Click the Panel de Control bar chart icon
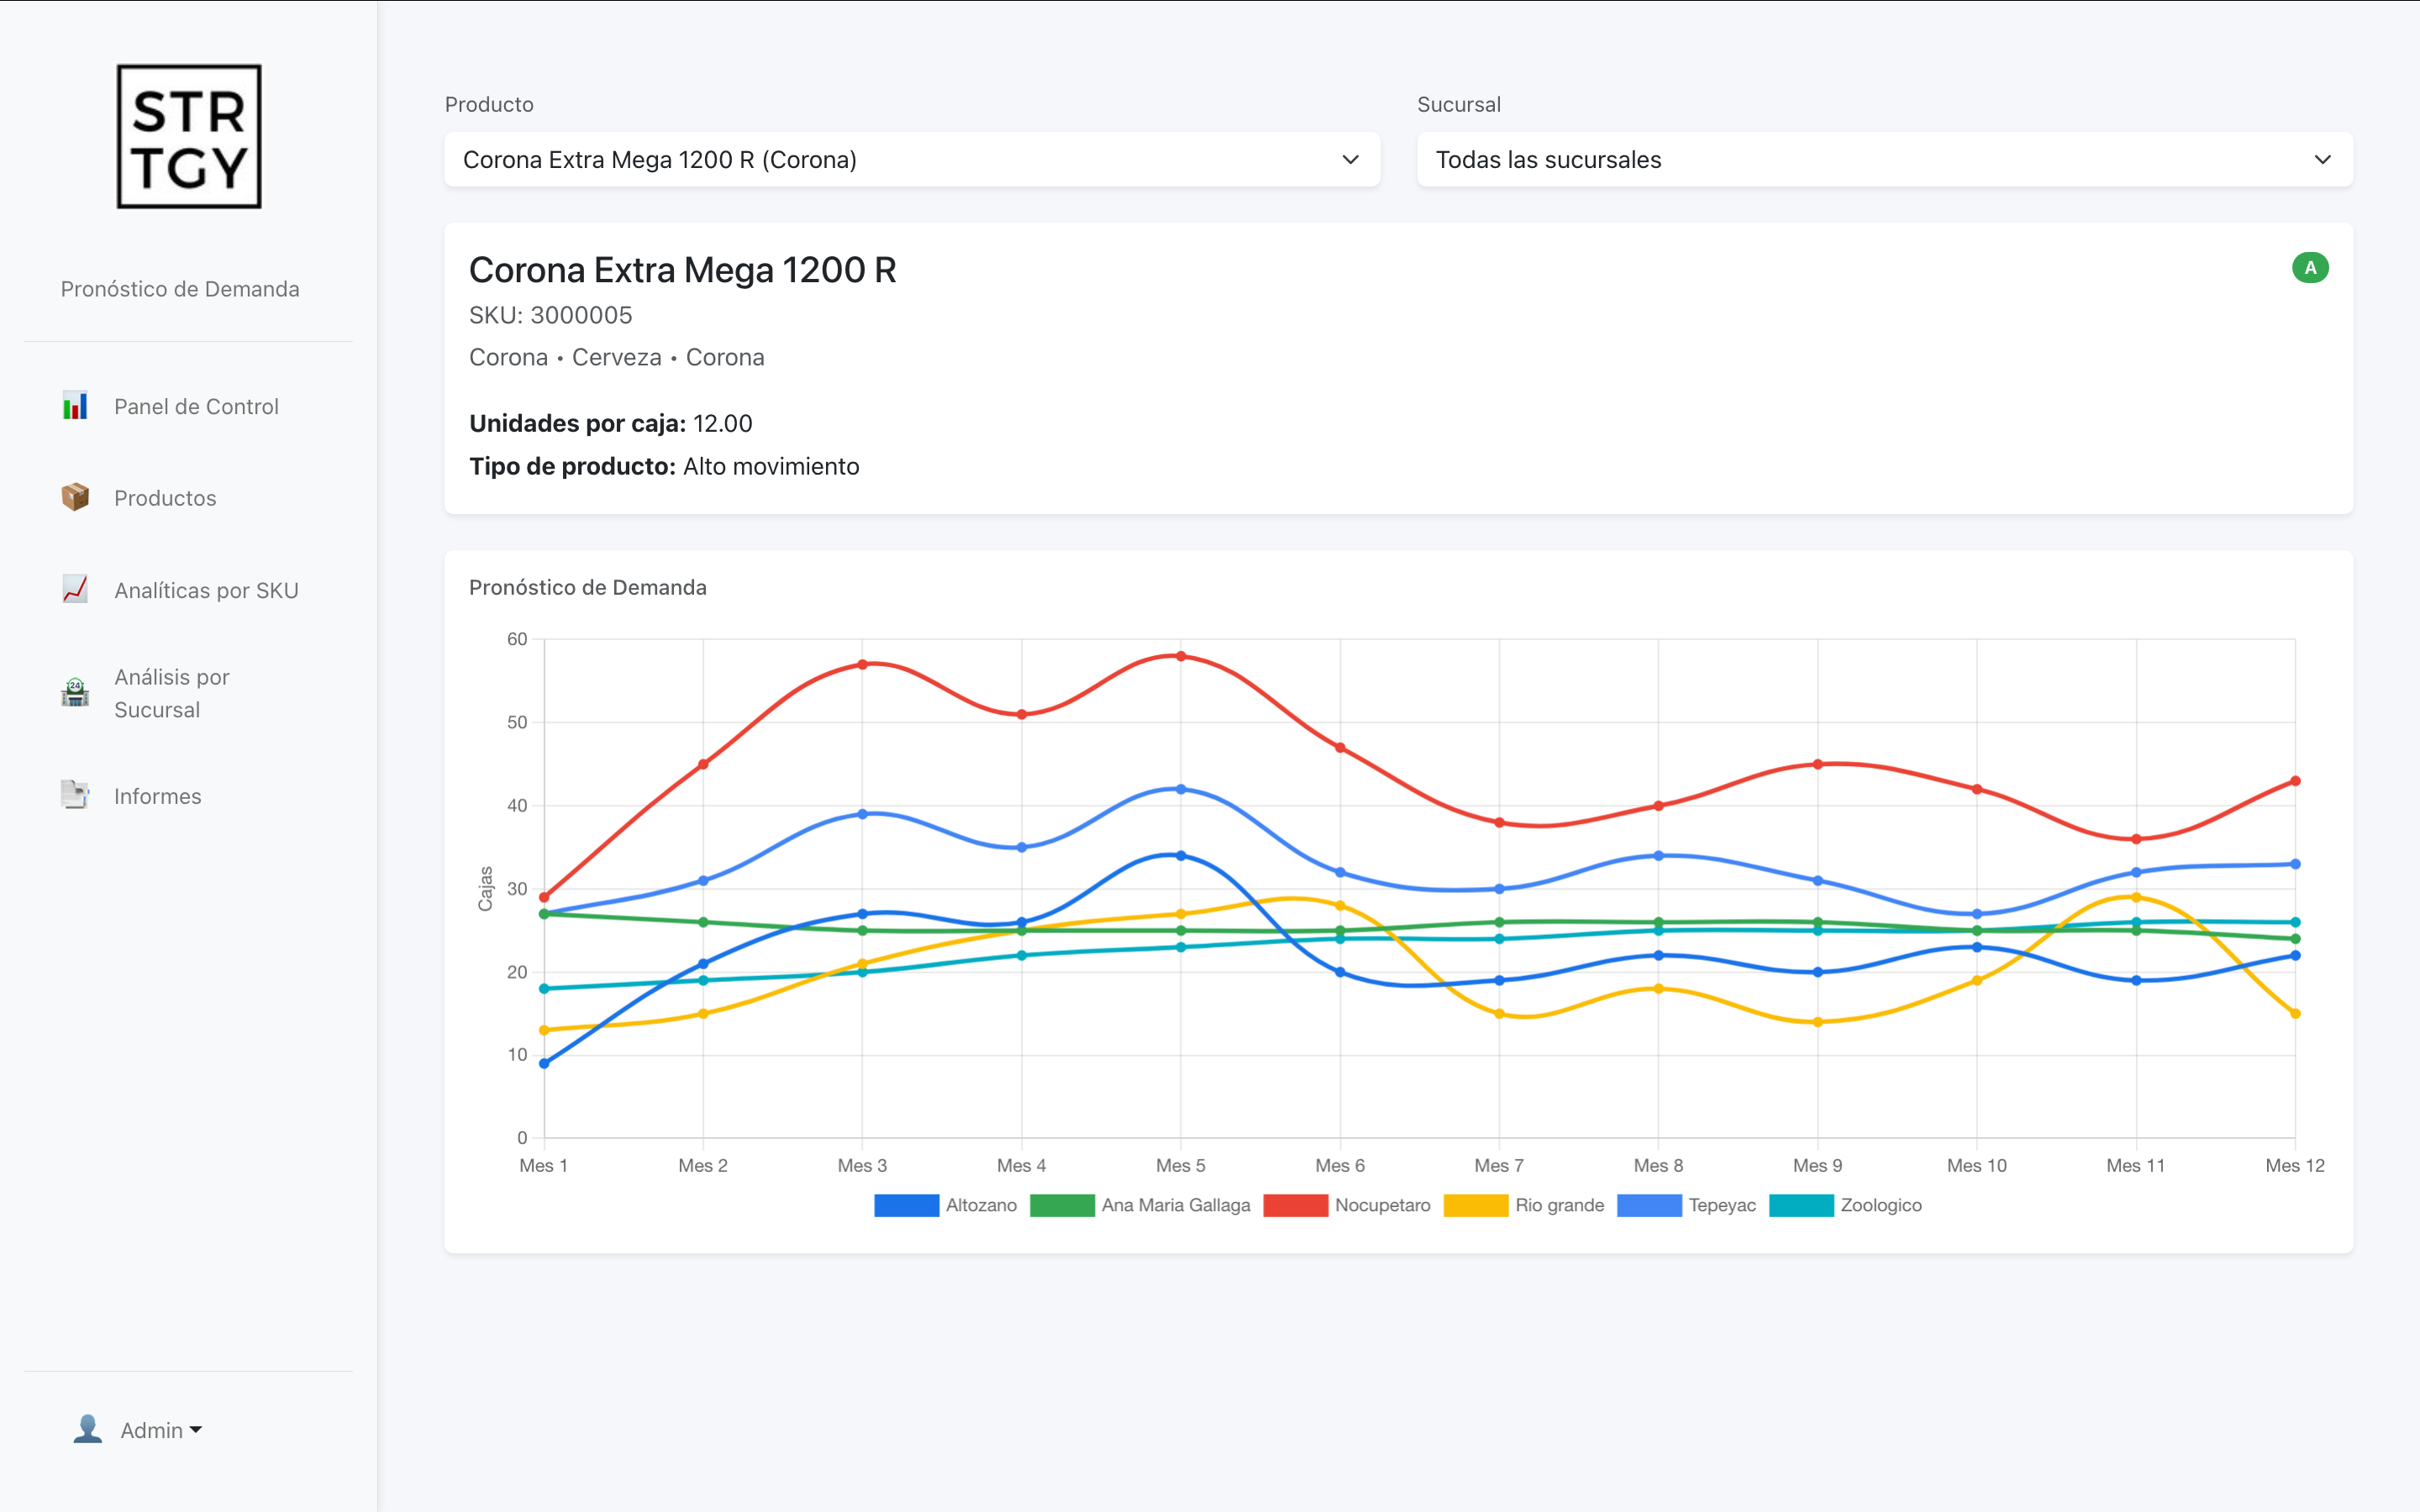 point(75,406)
